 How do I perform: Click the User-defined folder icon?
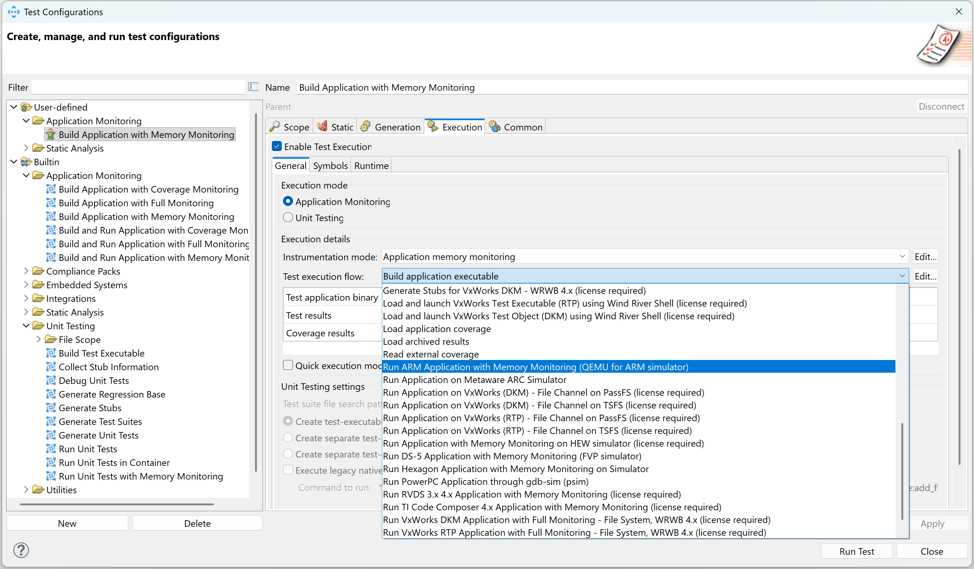click(26, 107)
